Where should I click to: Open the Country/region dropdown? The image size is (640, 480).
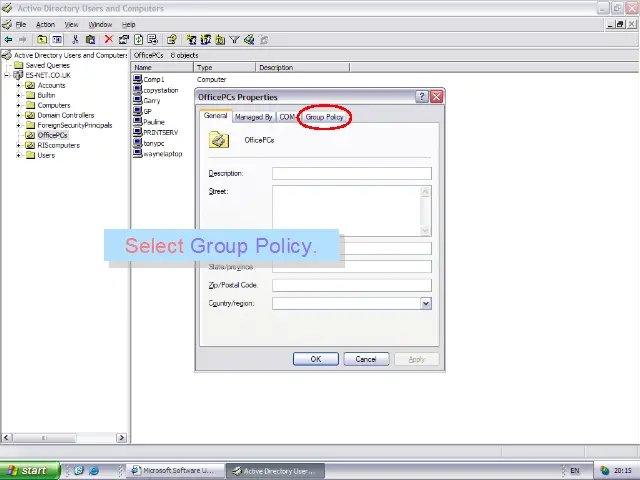(426, 303)
